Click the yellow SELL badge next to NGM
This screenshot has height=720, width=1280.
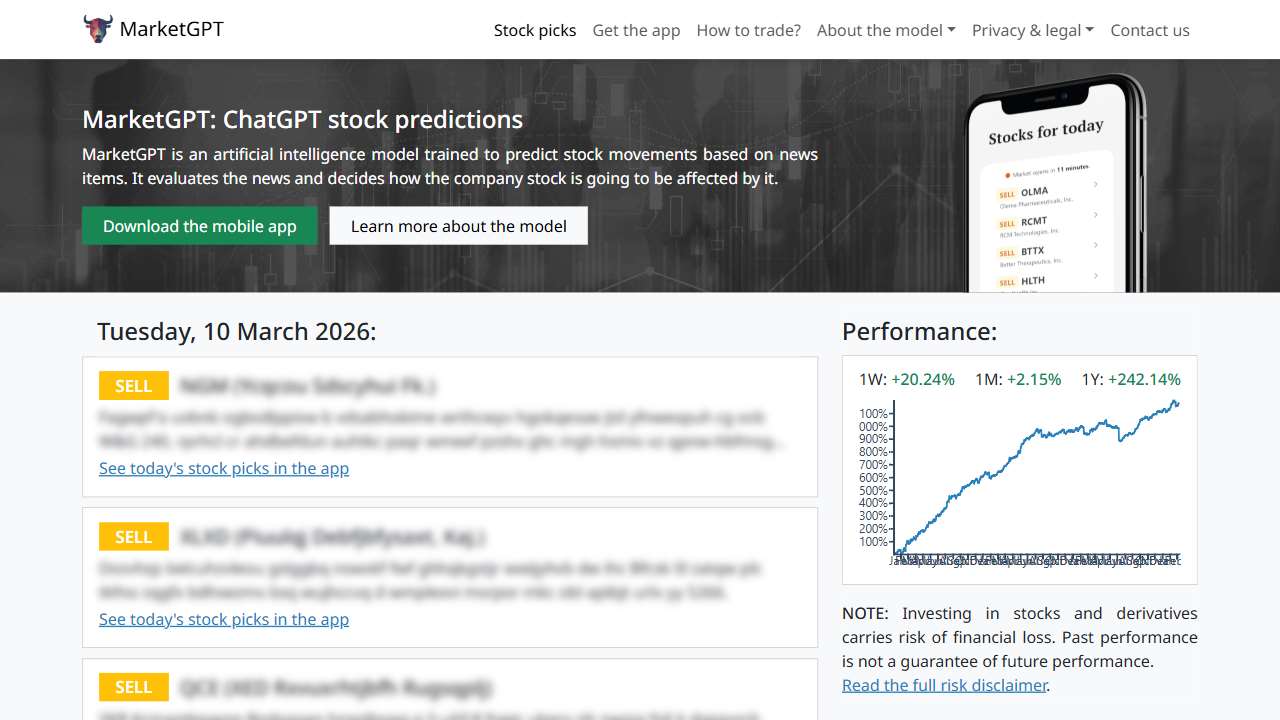pyautogui.click(x=133, y=385)
